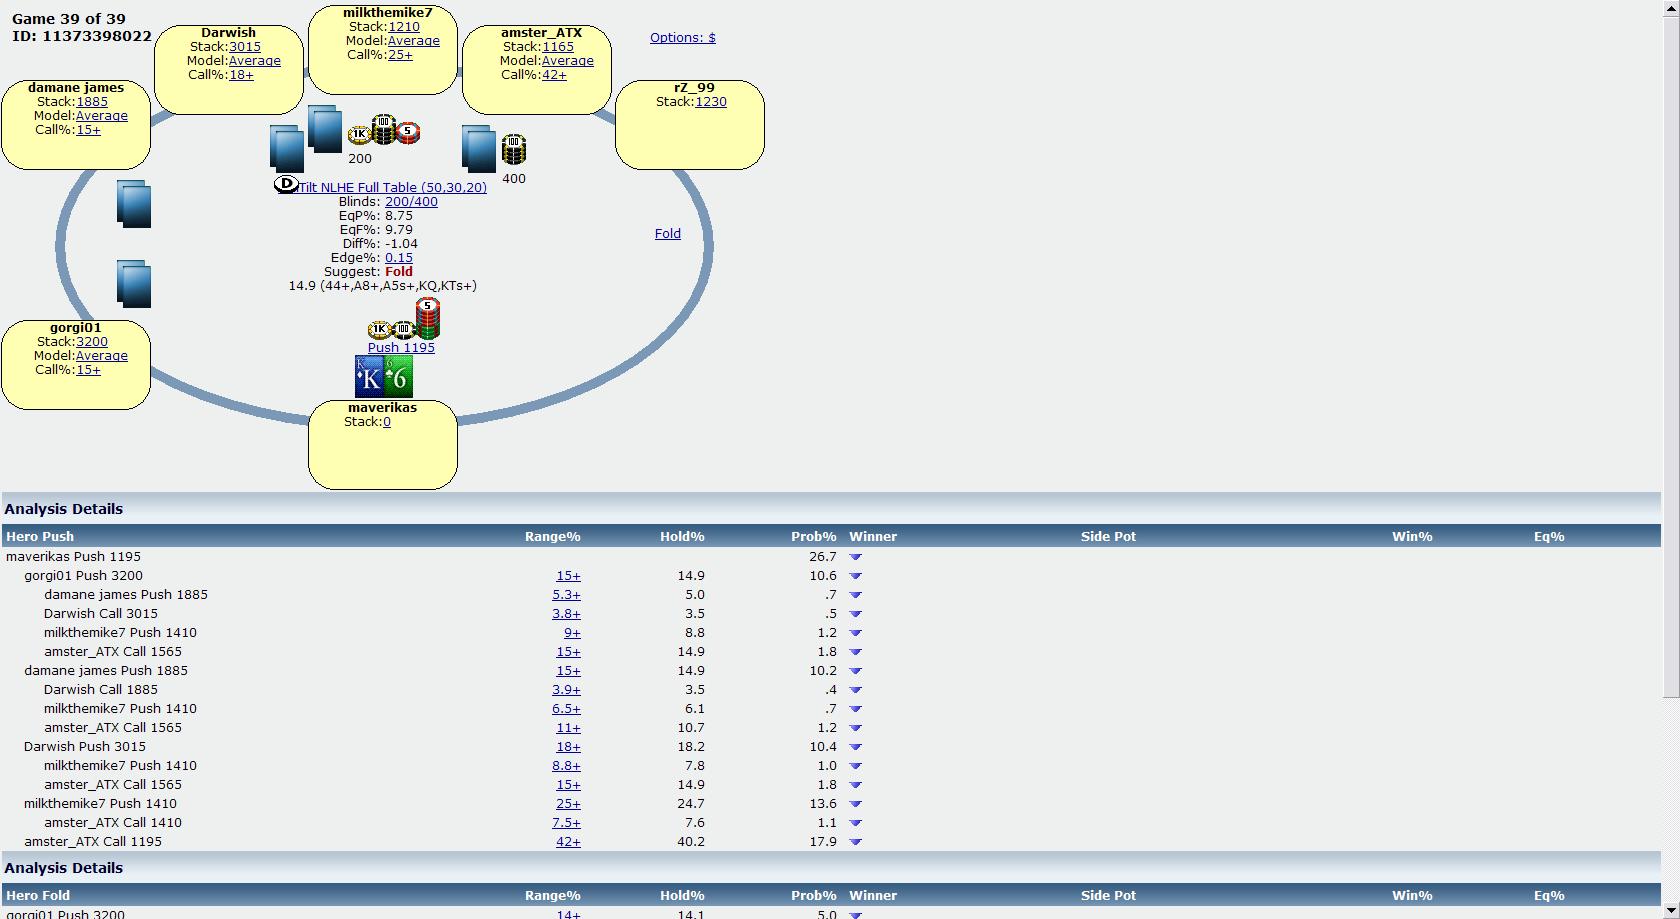Open Blinds 200/400 setting link

(x=411, y=202)
